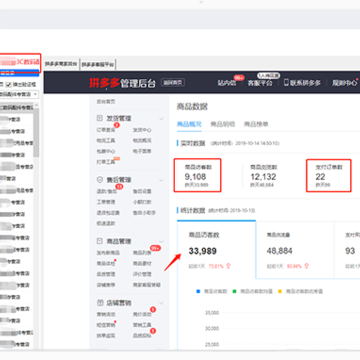Open 站内信 in the top navigation
The width and height of the screenshot is (360, 360).
[227, 83]
